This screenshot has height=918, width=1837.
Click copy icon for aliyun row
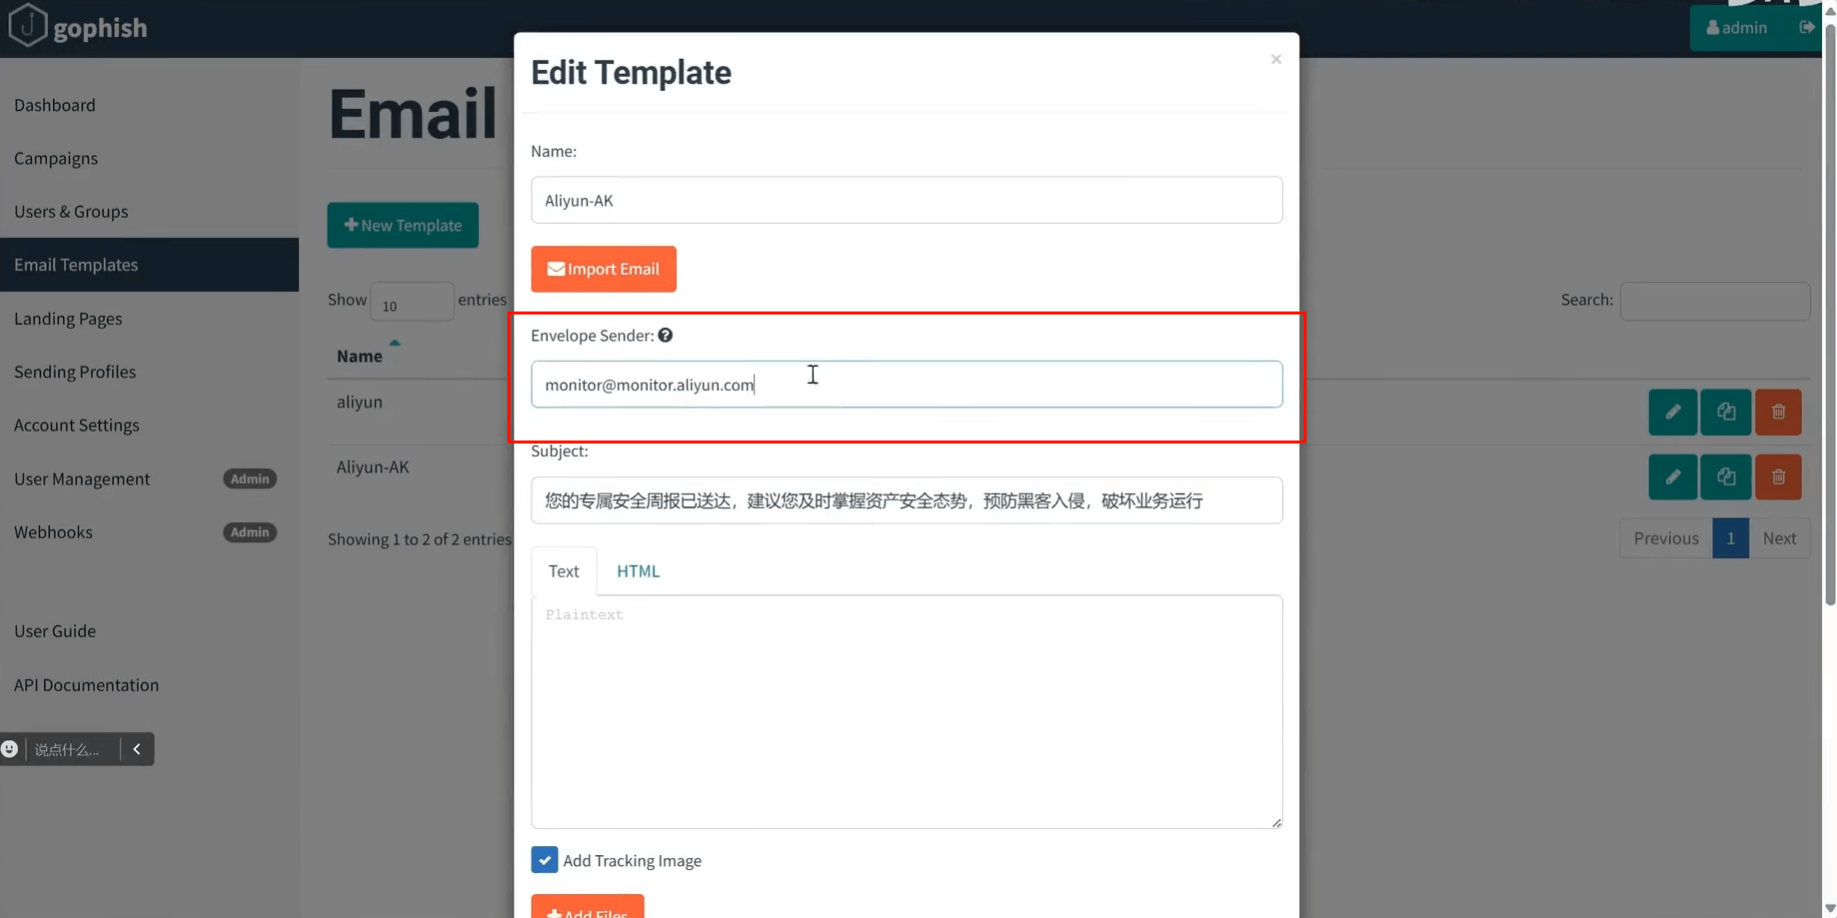[x=1726, y=412]
